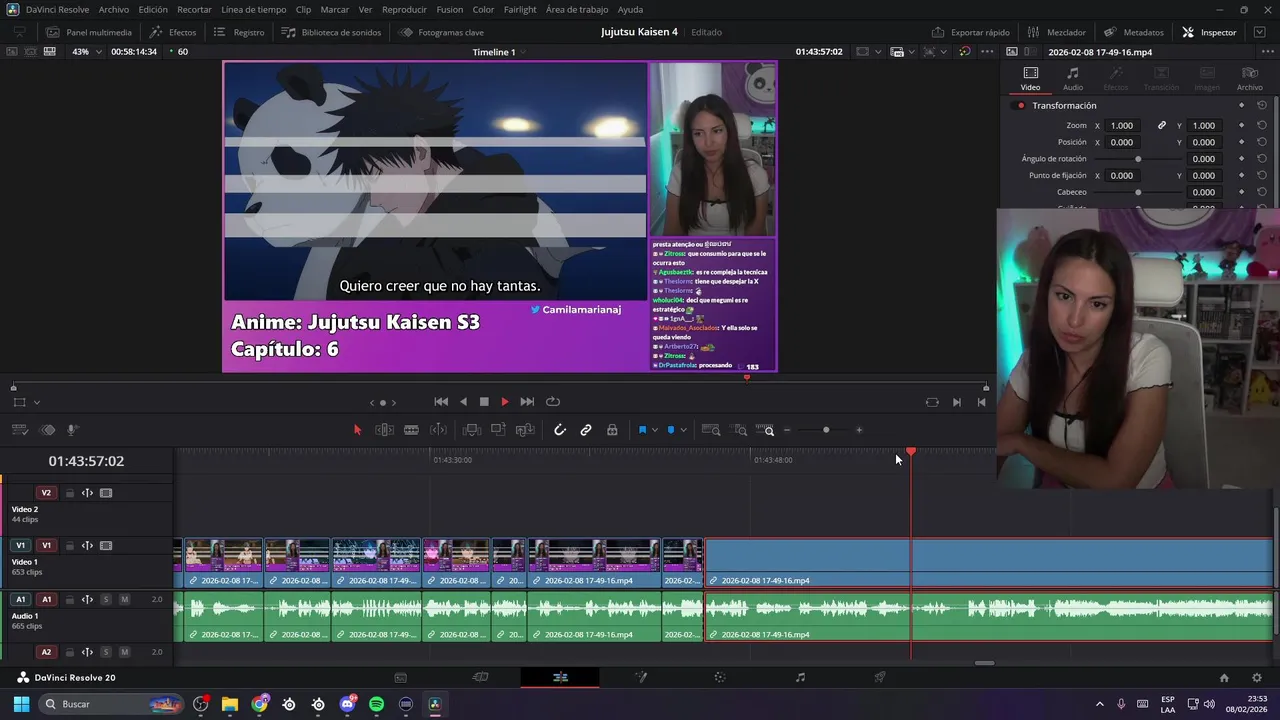Go to first frame of timeline
Image resolution: width=1280 pixels, height=720 pixels.
441,402
